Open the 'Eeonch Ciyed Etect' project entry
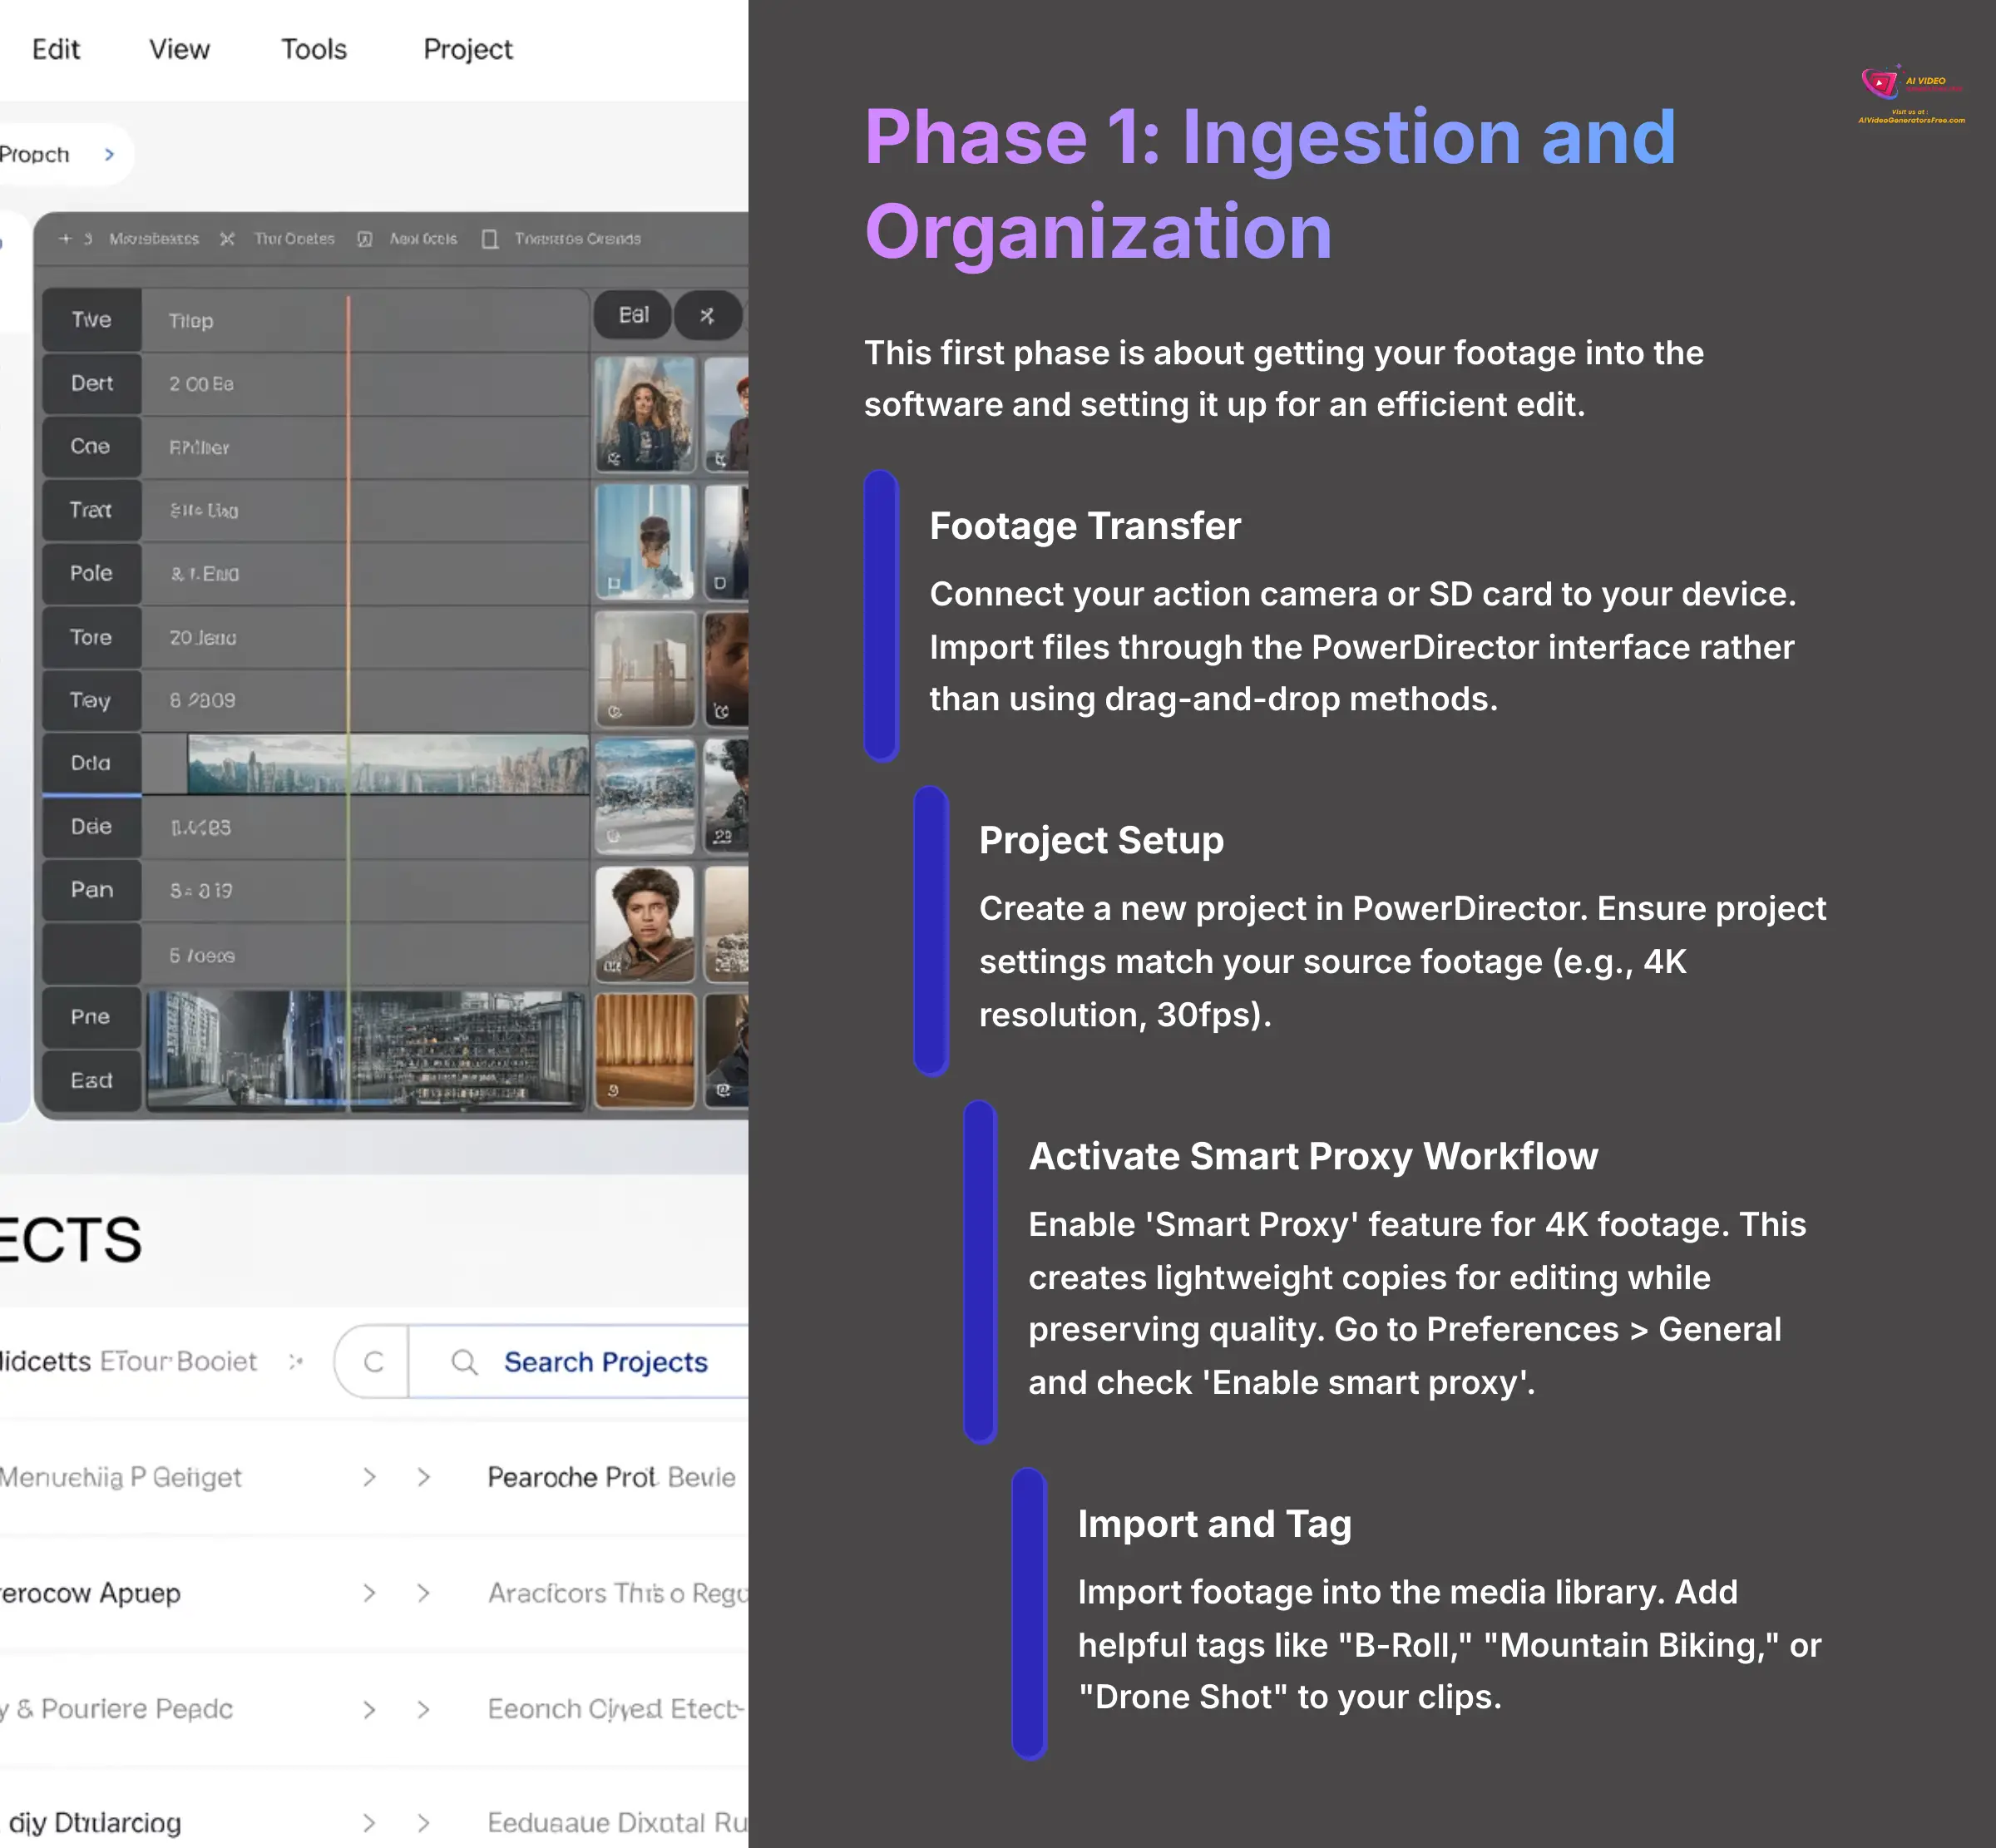Screen dimensions: 1996x1848 [615, 1709]
